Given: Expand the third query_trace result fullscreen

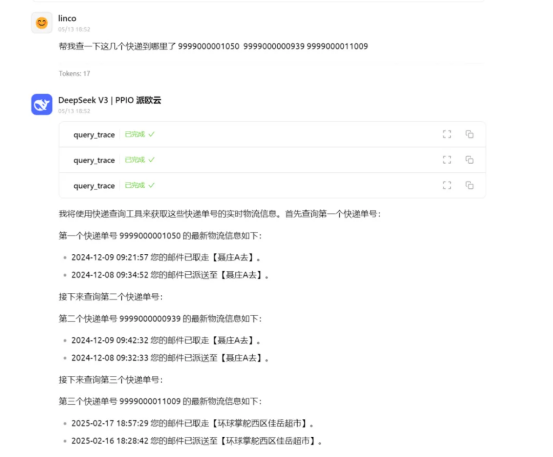Looking at the screenshot, I should 447,185.
